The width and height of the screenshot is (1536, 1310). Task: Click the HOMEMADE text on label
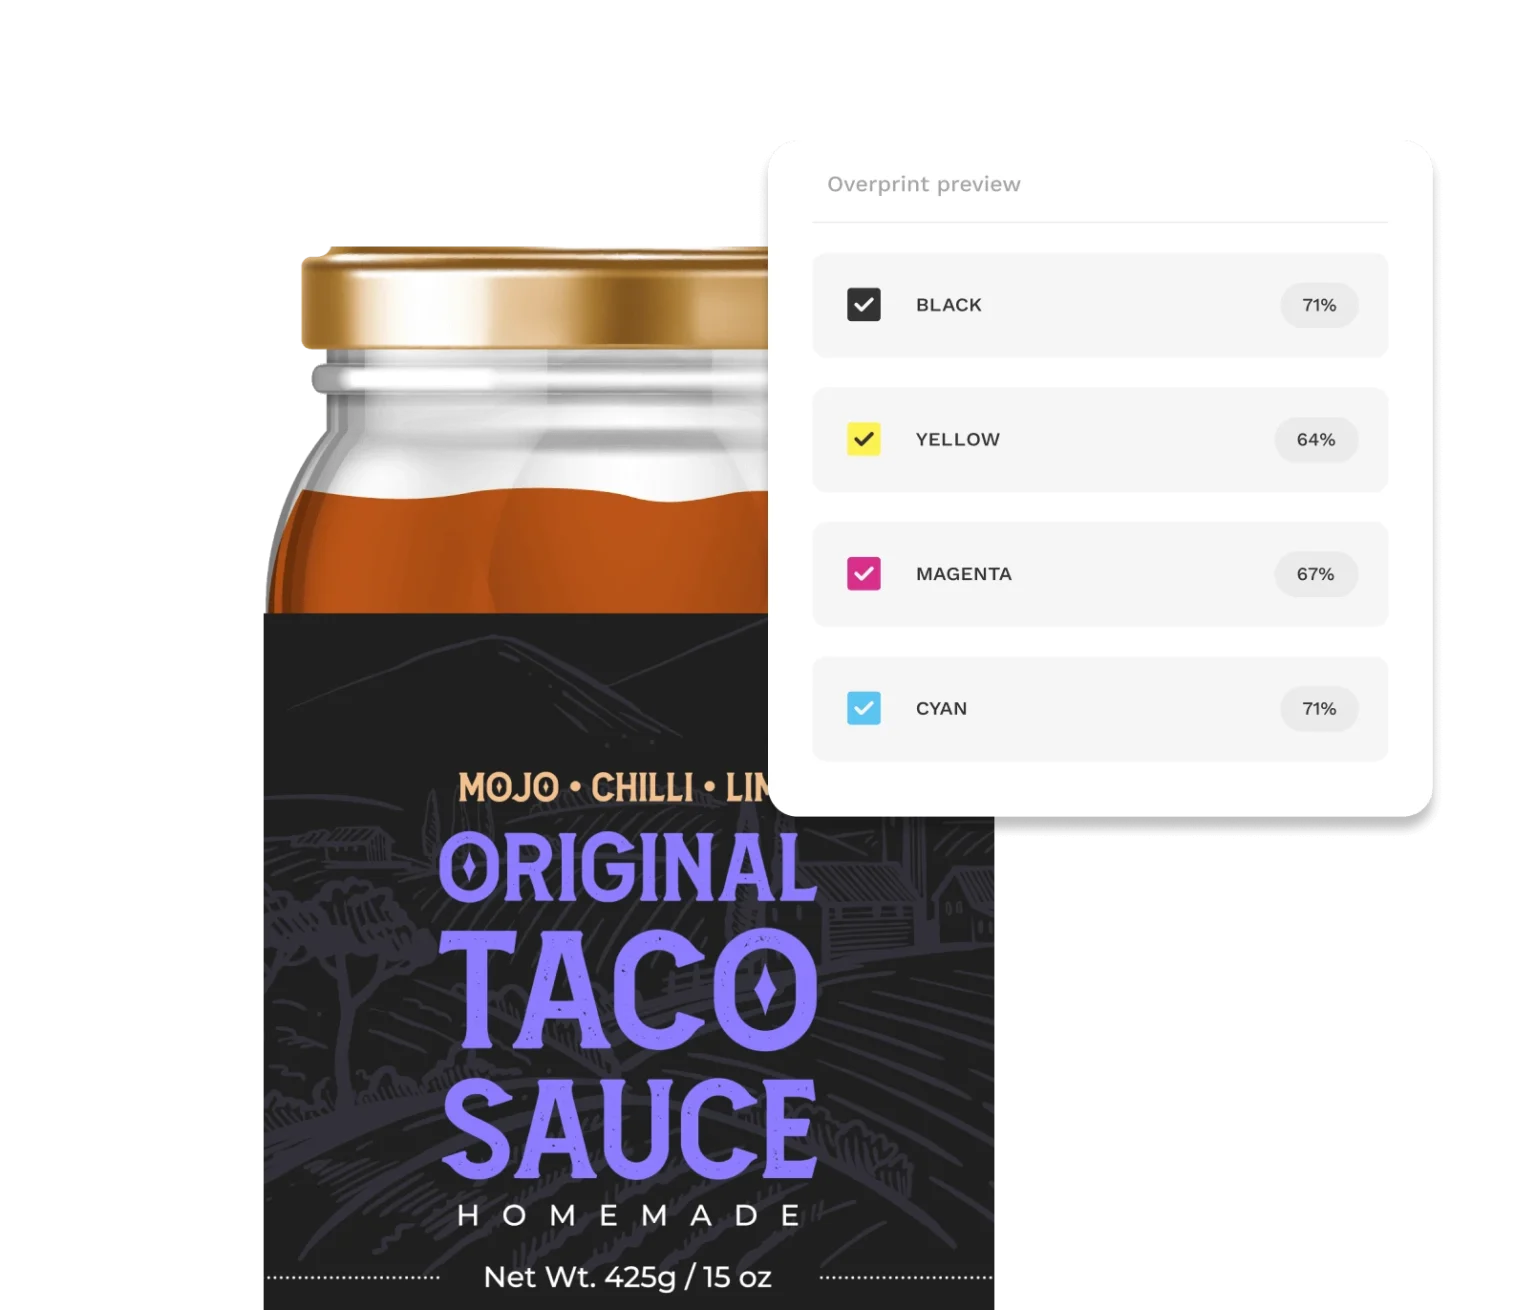tap(629, 1216)
